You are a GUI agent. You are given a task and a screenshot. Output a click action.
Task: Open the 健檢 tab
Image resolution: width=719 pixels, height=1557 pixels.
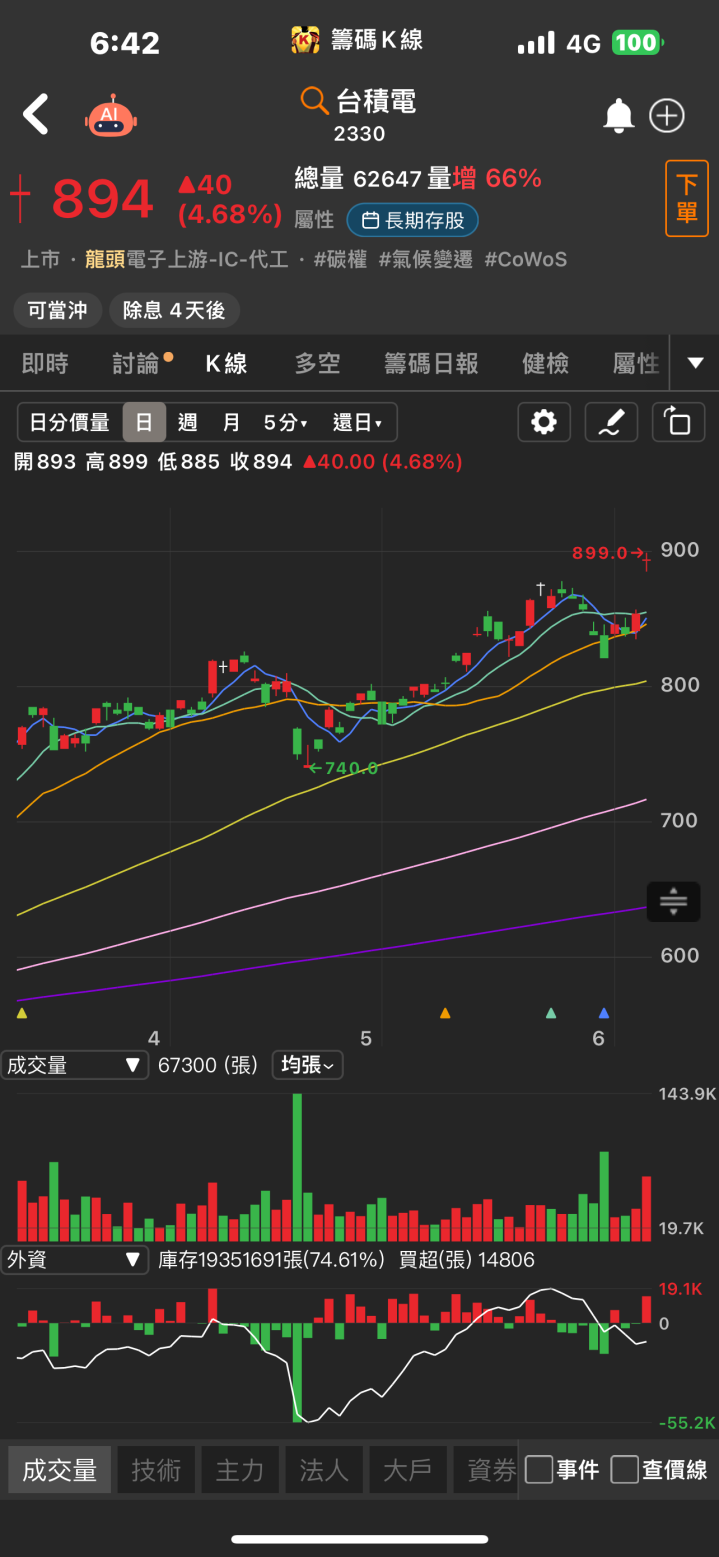coord(546,364)
